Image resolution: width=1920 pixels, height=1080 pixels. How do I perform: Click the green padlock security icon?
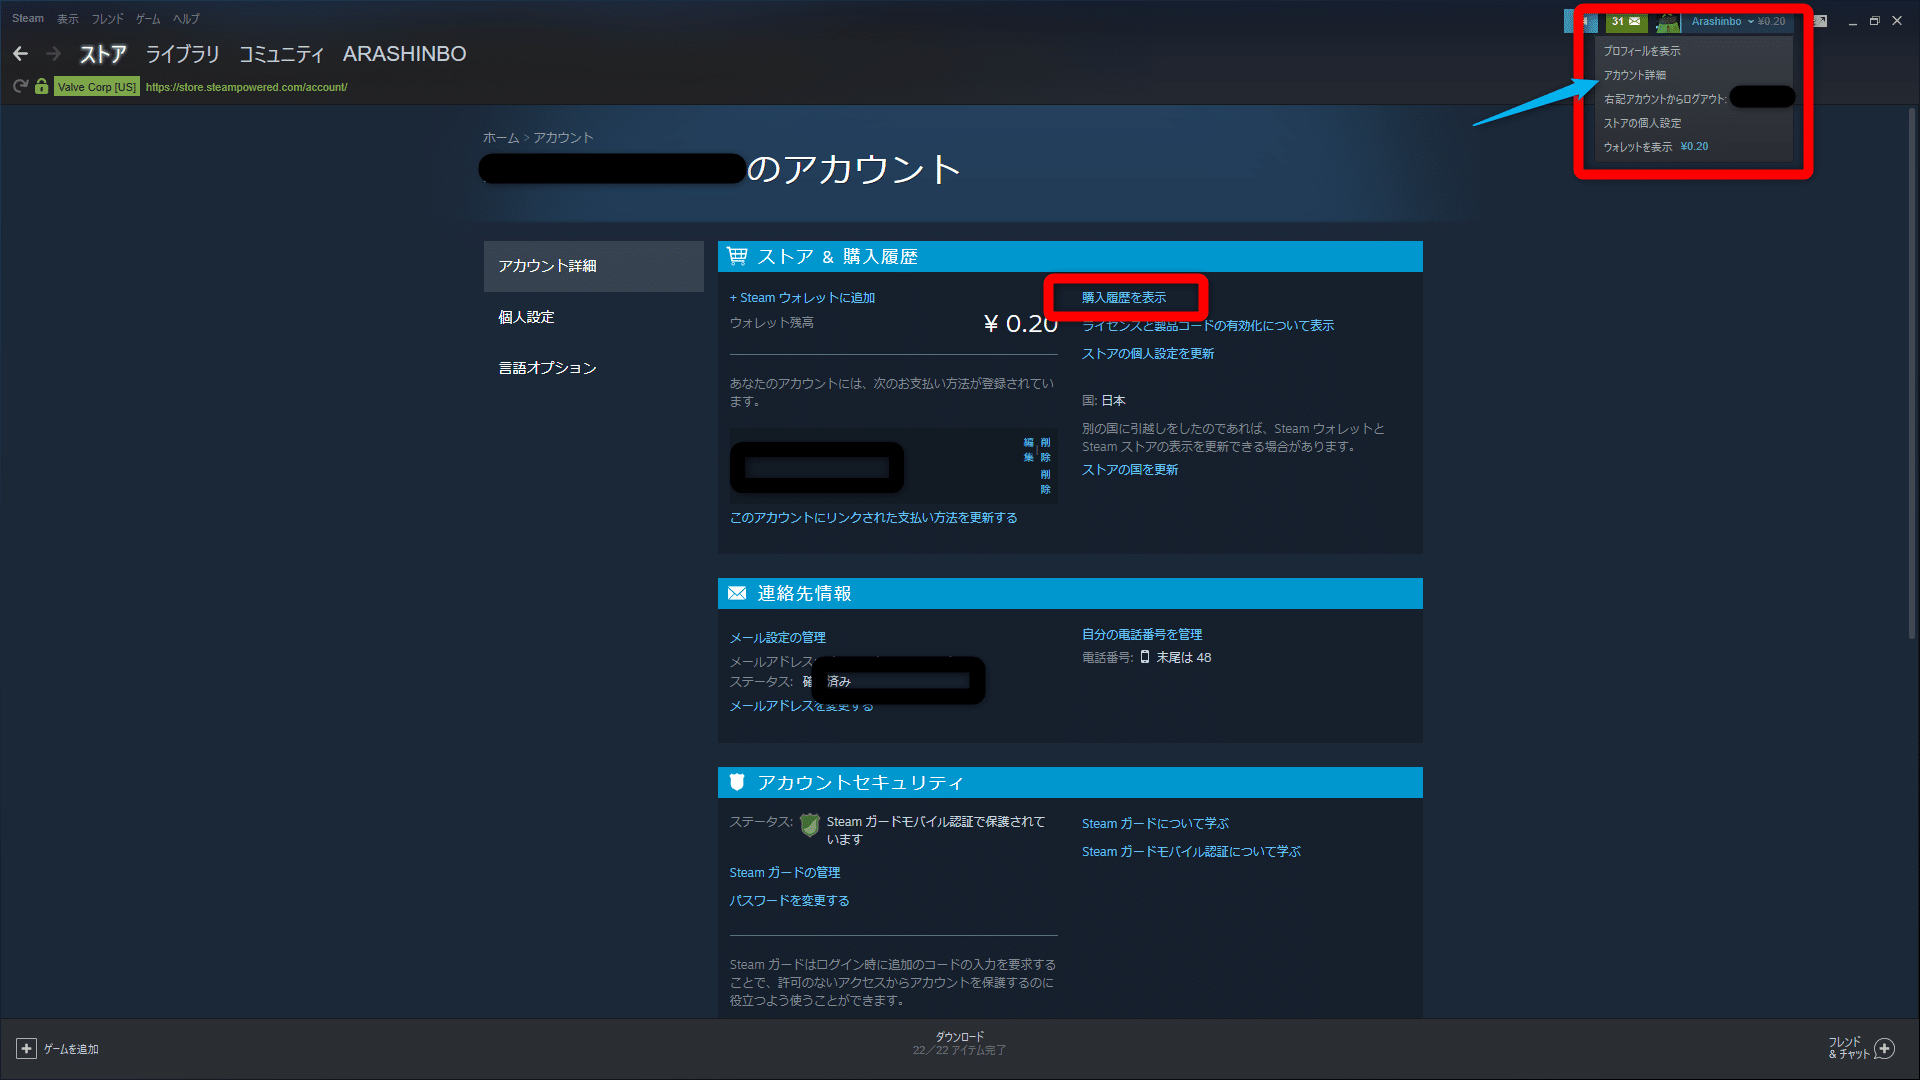41,87
